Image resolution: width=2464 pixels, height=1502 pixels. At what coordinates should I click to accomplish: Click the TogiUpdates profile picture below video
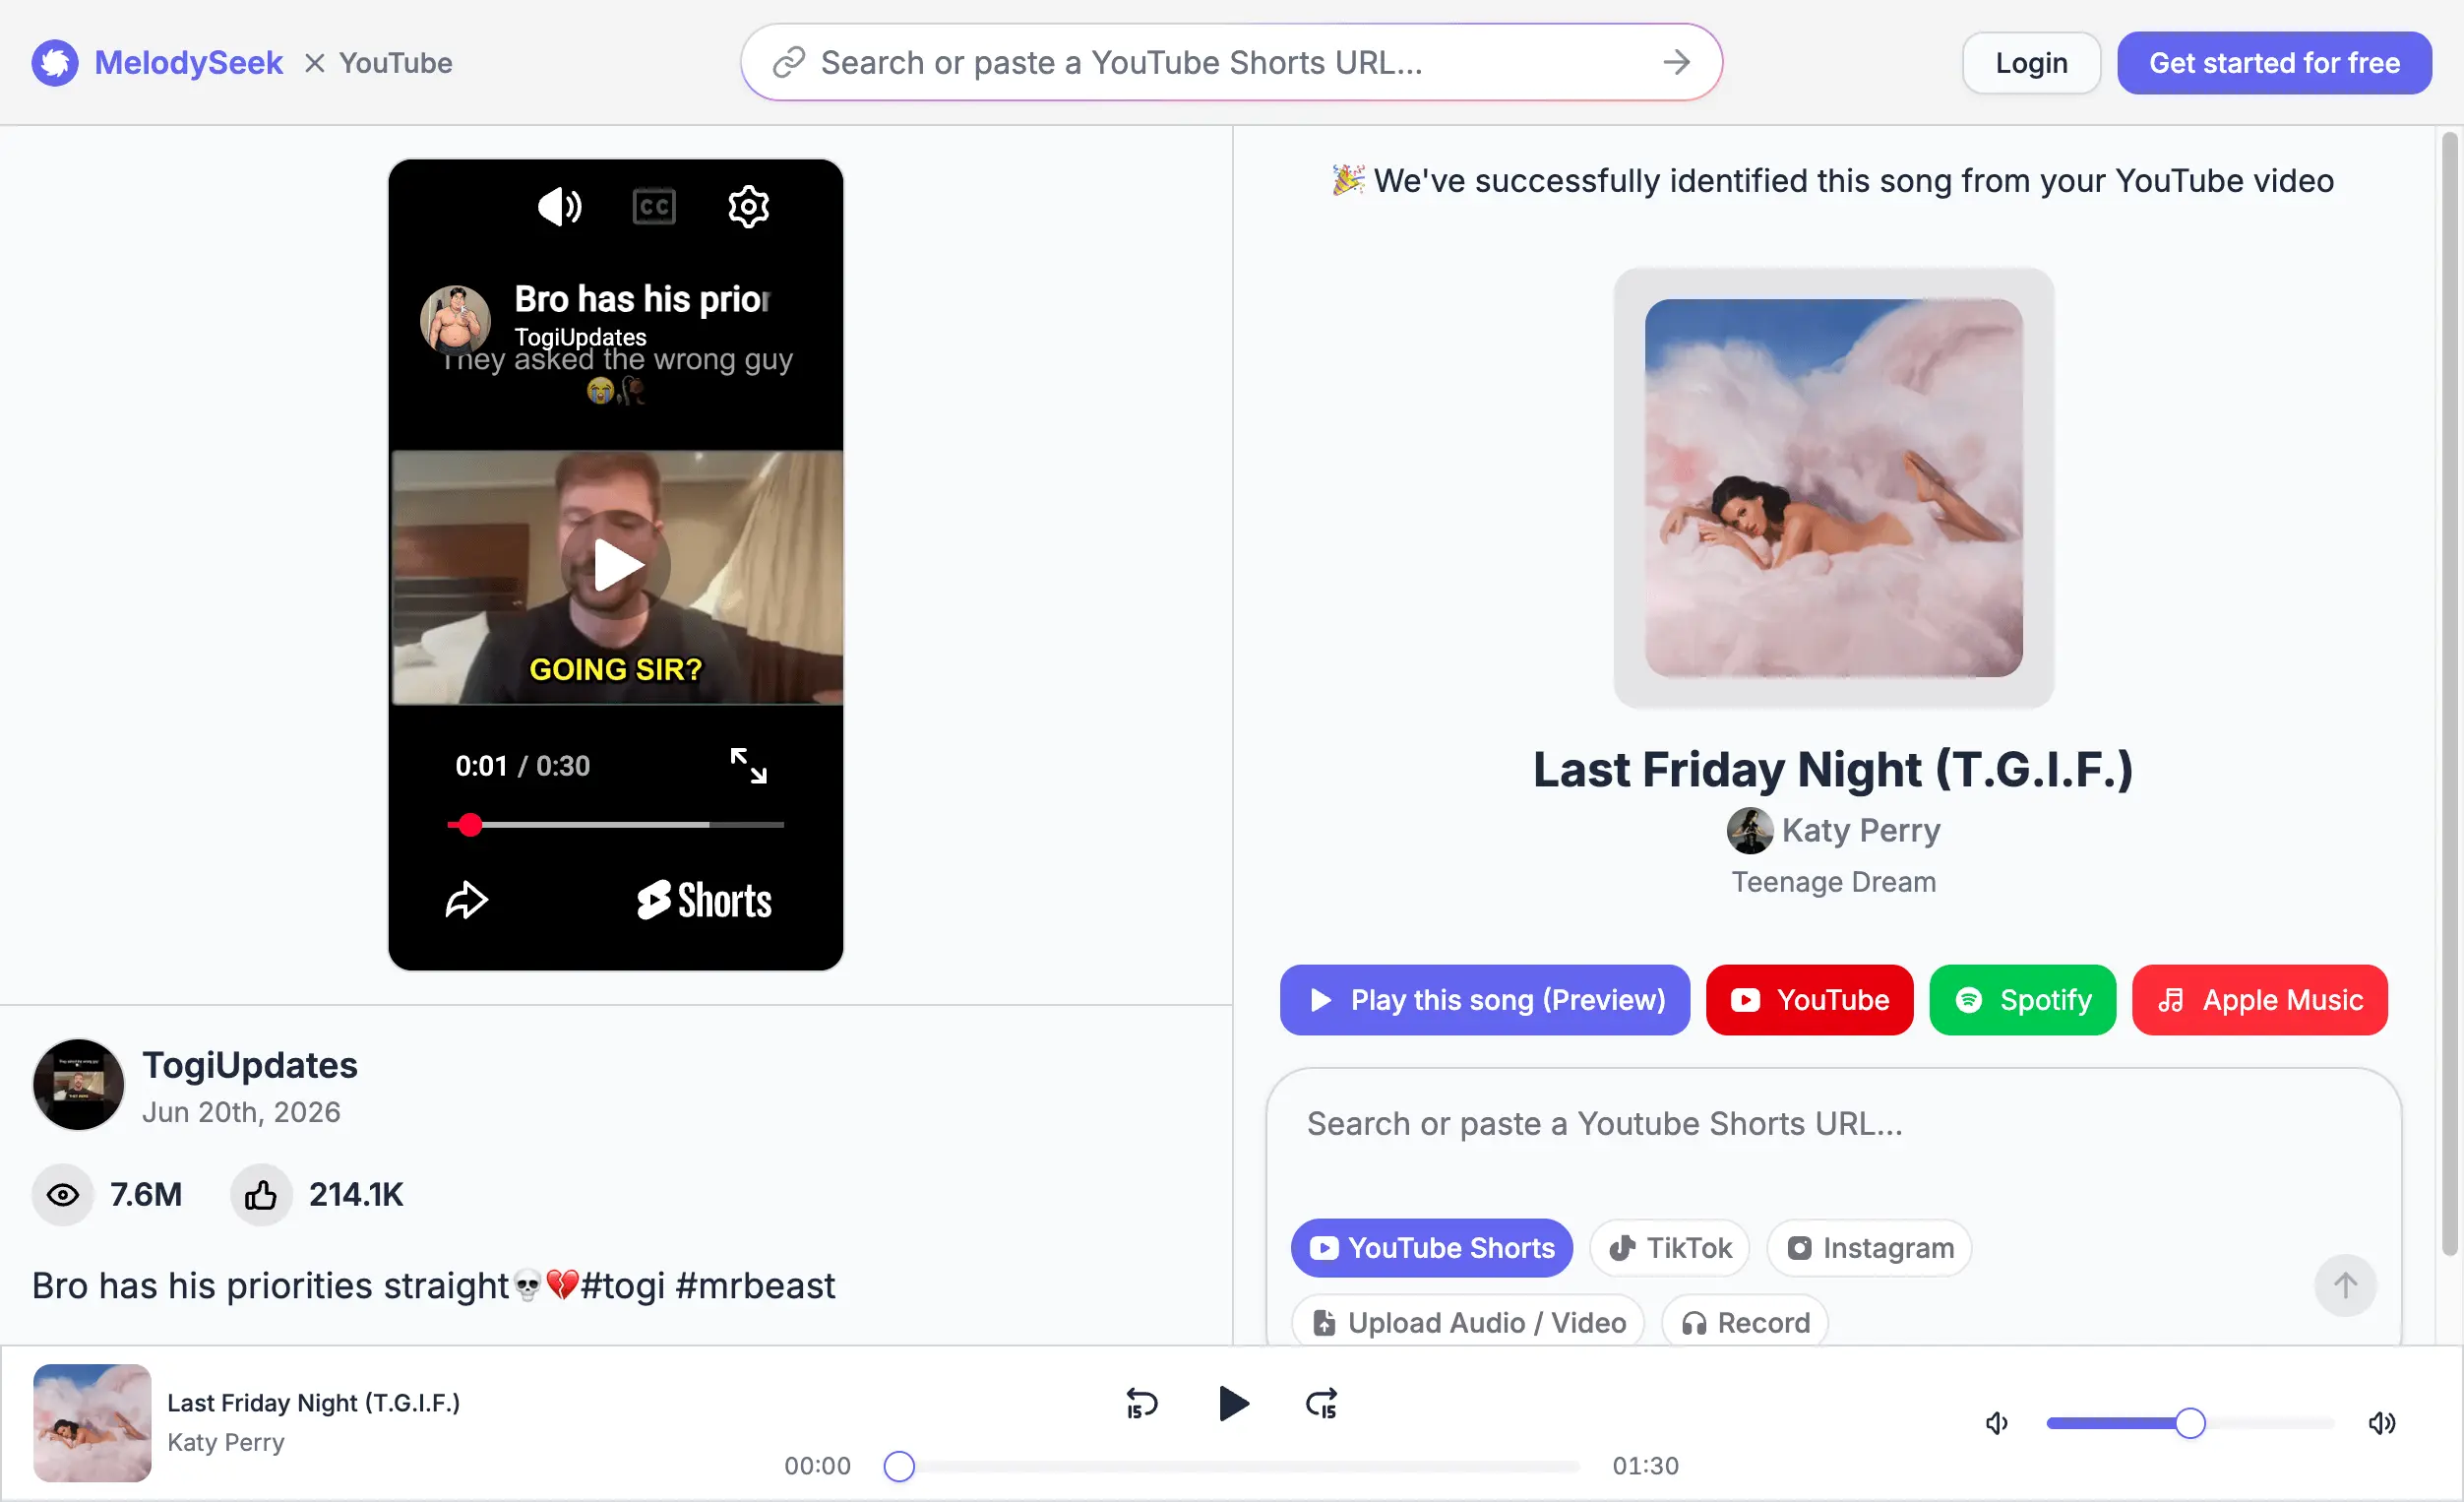point(78,1085)
